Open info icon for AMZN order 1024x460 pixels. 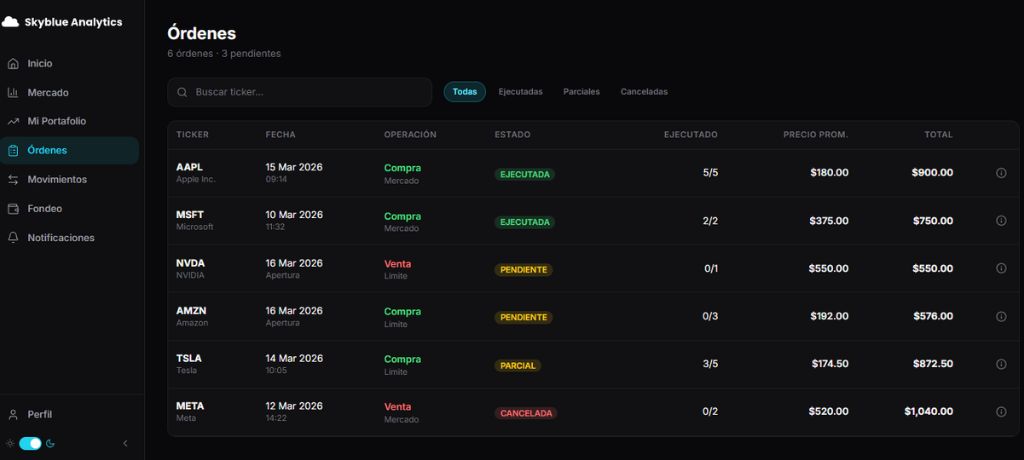(x=1001, y=316)
